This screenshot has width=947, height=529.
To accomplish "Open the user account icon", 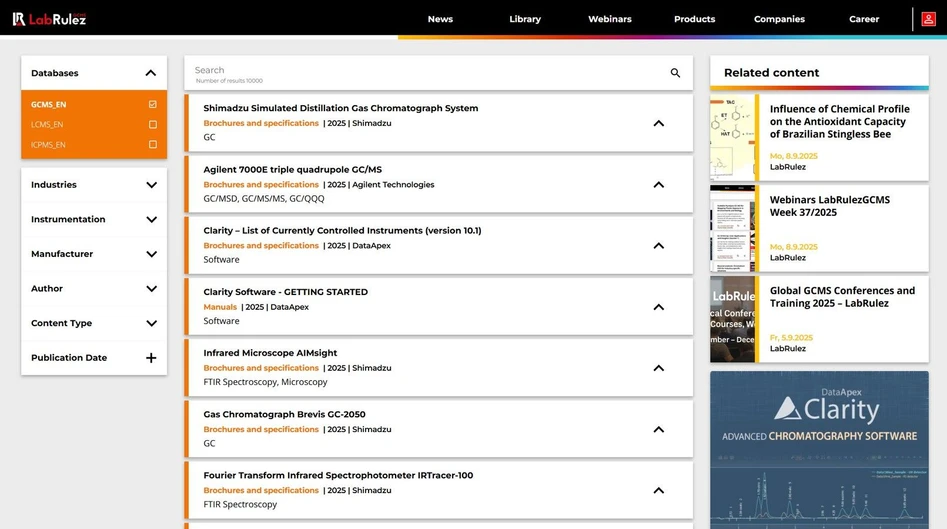I will click(928, 19).
